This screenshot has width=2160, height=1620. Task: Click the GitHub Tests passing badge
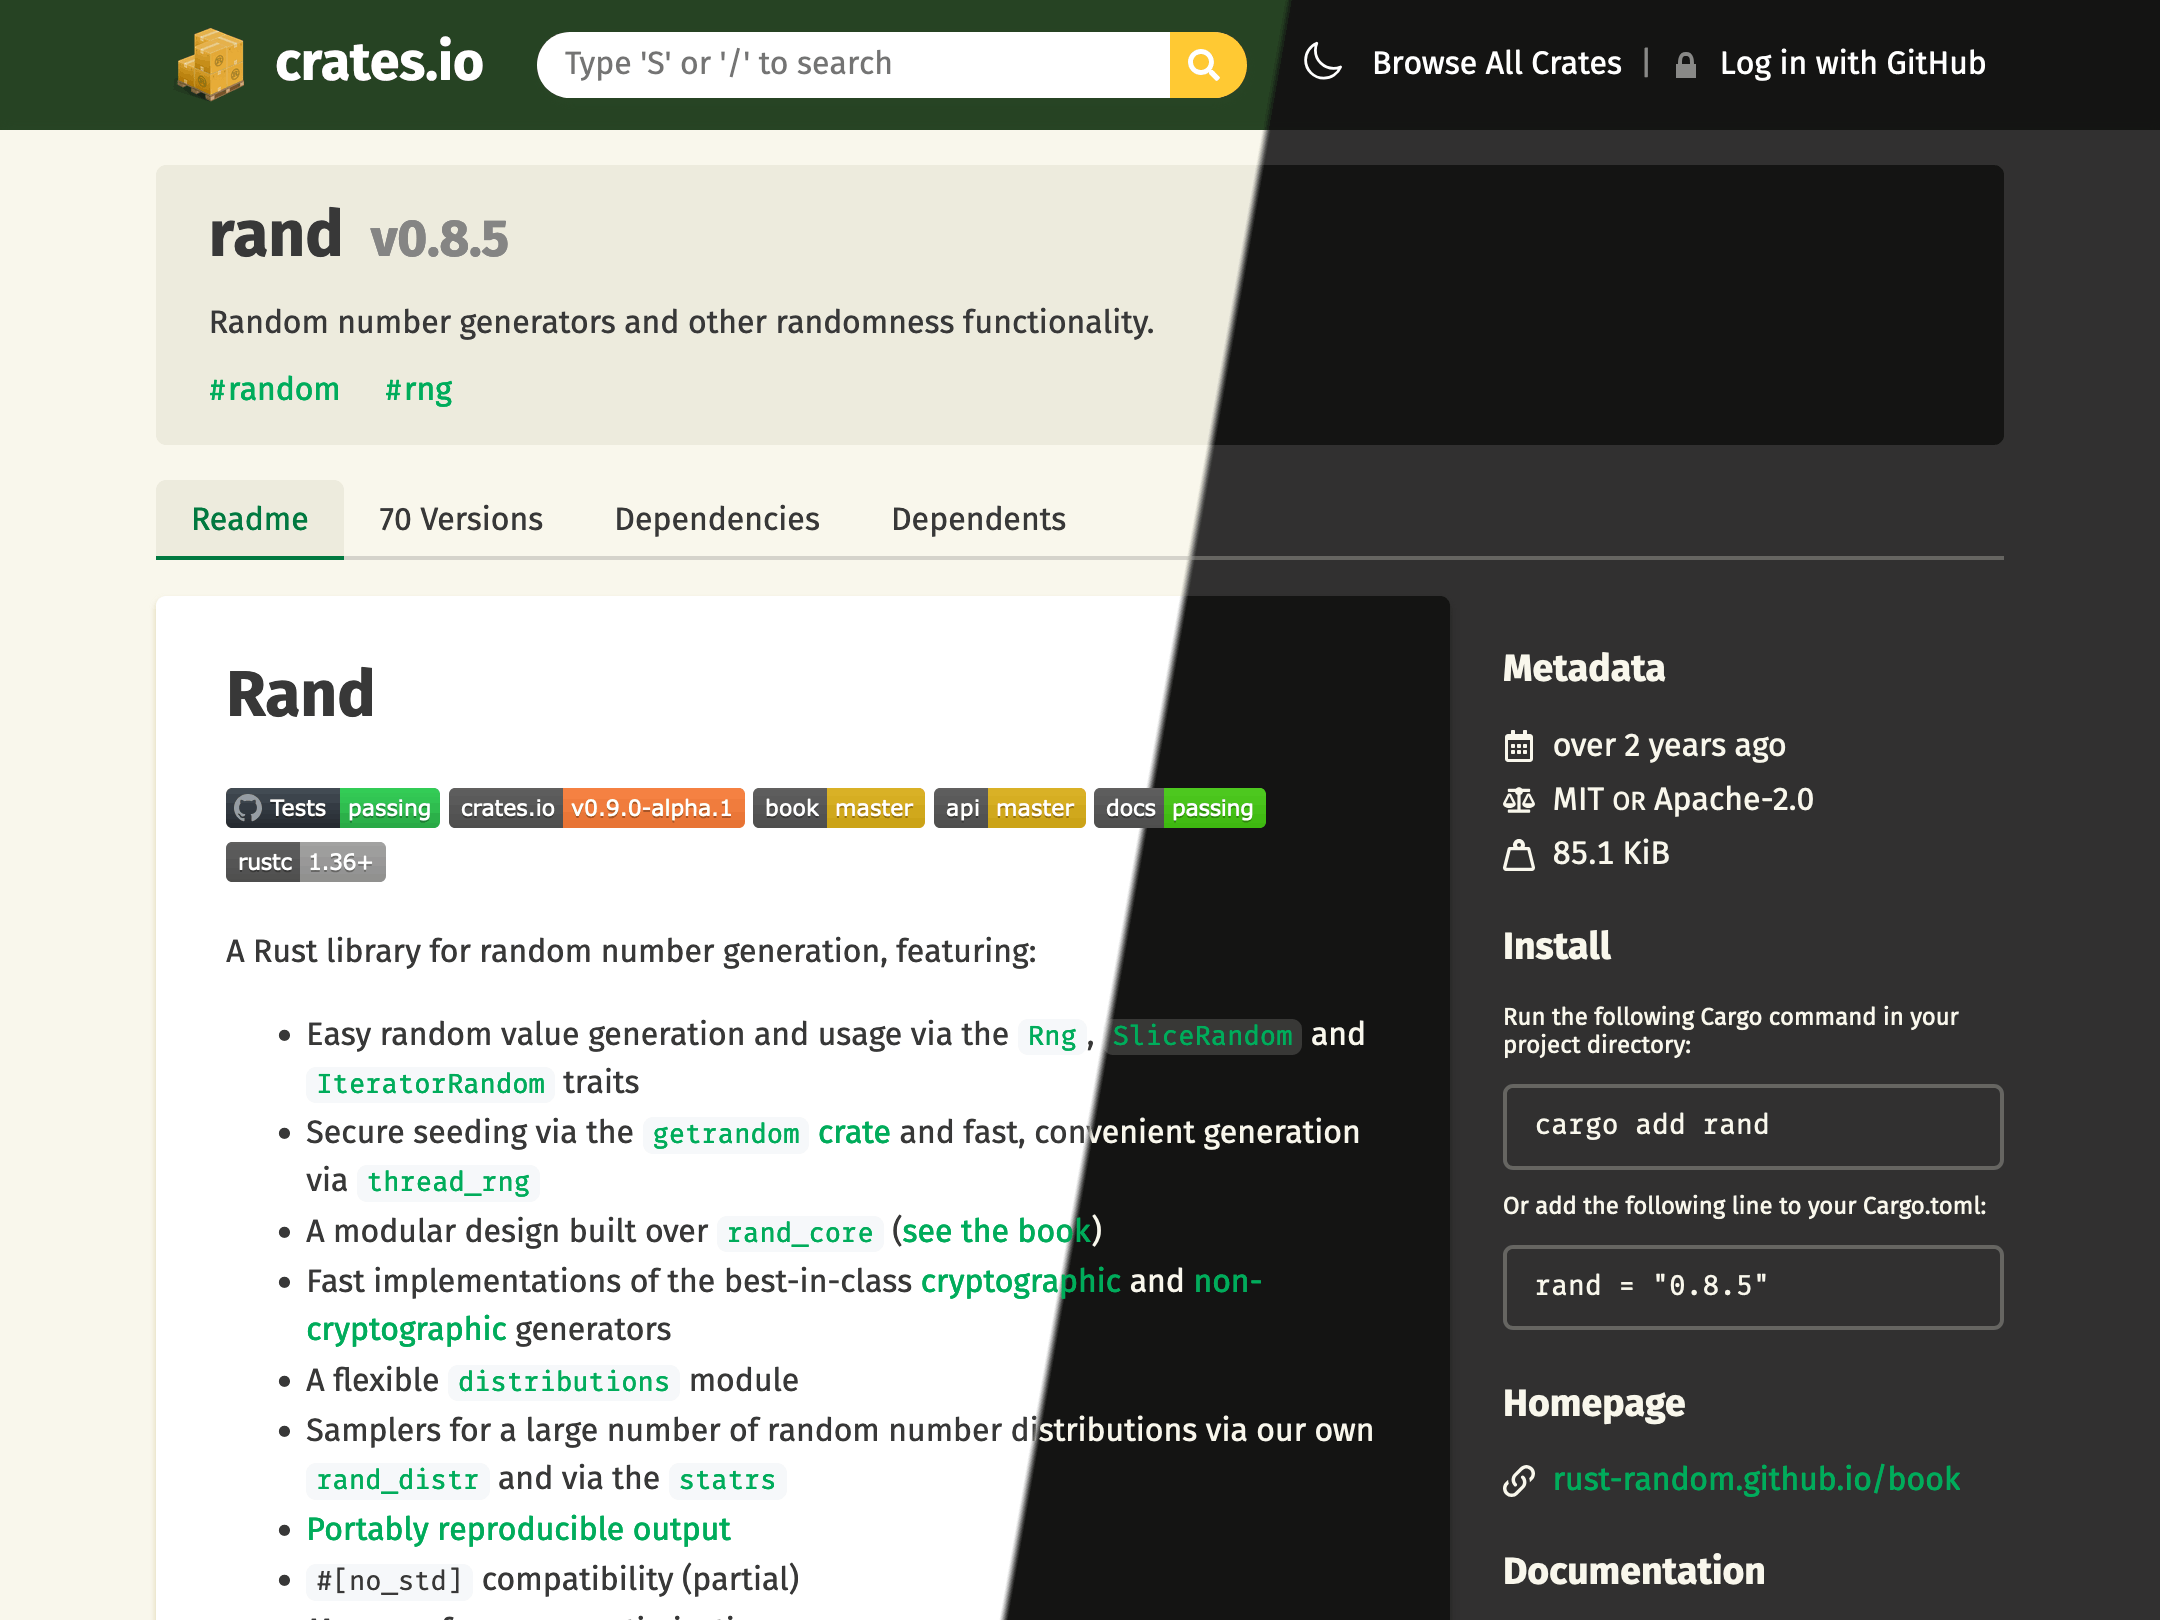pyautogui.click(x=333, y=808)
